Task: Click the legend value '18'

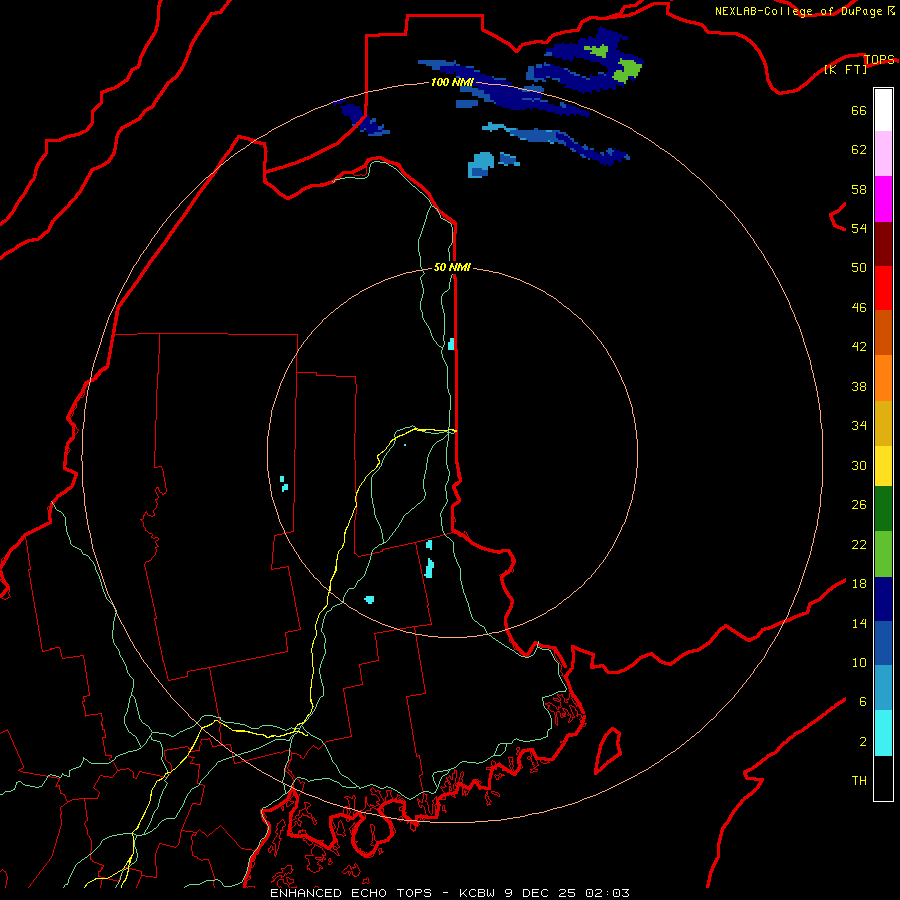Action: click(859, 584)
